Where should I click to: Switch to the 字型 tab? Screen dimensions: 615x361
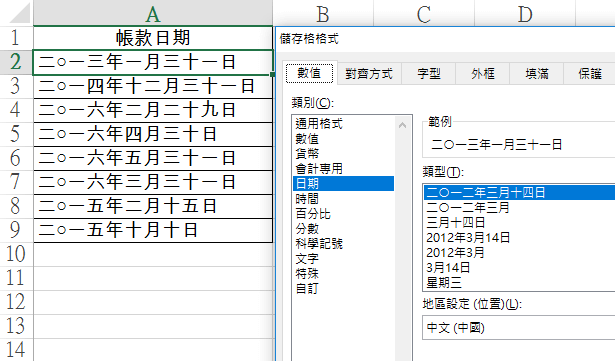pyautogui.click(x=429, y=74)
